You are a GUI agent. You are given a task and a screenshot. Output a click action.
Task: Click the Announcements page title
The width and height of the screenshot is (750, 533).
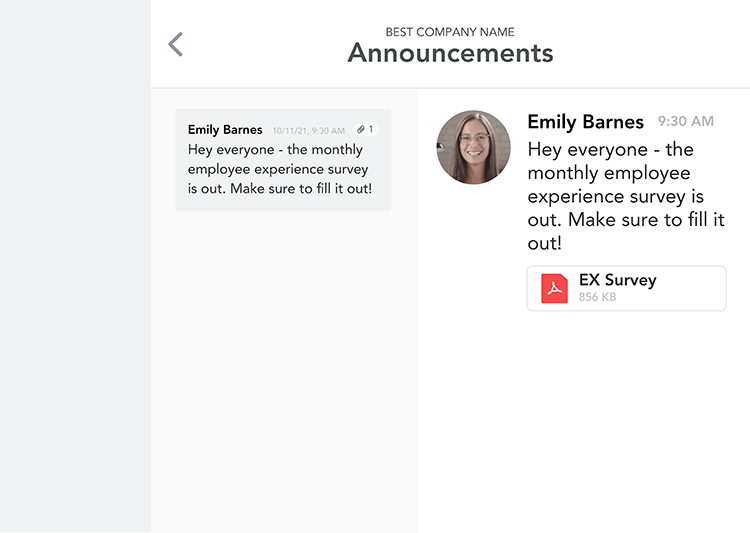coord(451,53)
